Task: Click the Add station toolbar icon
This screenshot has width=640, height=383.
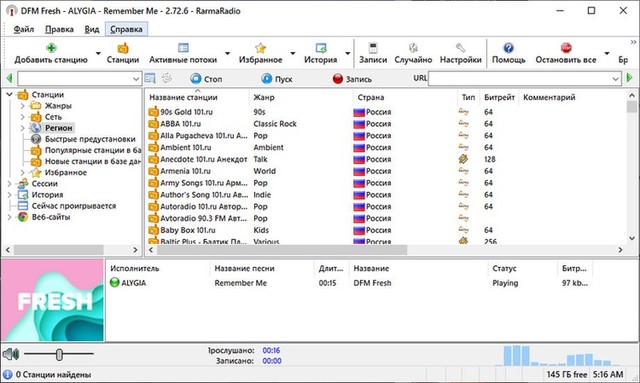Action: (51, 48)
